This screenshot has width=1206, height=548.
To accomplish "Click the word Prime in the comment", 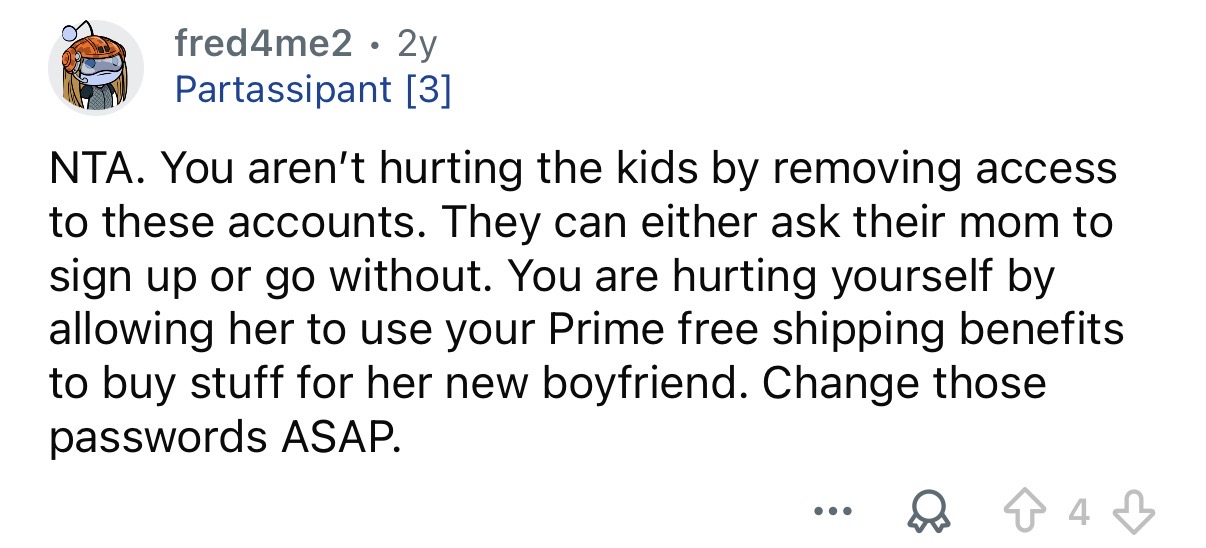I will point(594,330).
